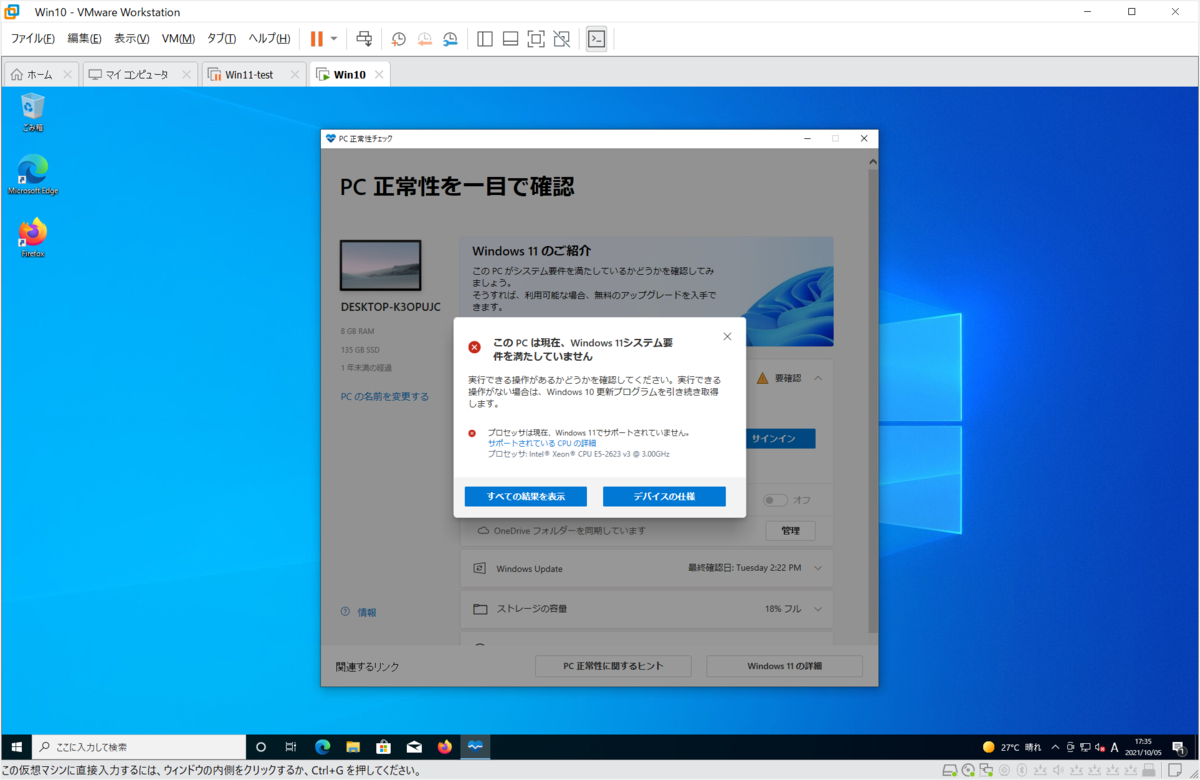Open File Explorer from the taskbar
1200x780 pixels.
[353, 747]
